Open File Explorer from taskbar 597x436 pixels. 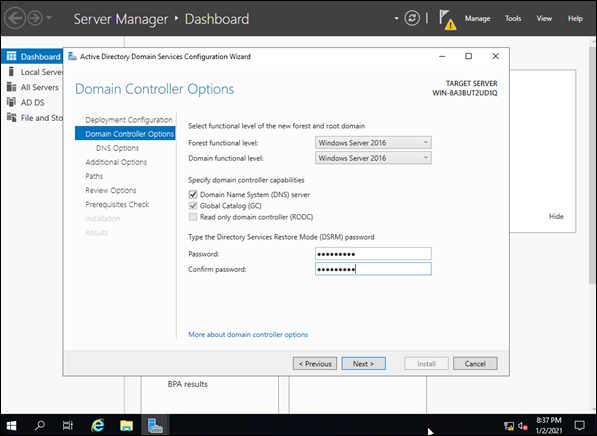pyautogui.click(x=126, y=425)
